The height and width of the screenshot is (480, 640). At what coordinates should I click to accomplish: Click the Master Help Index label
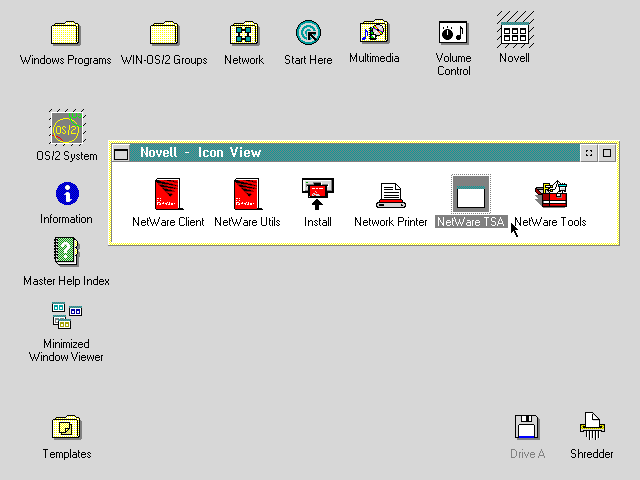tap(66, 281)
